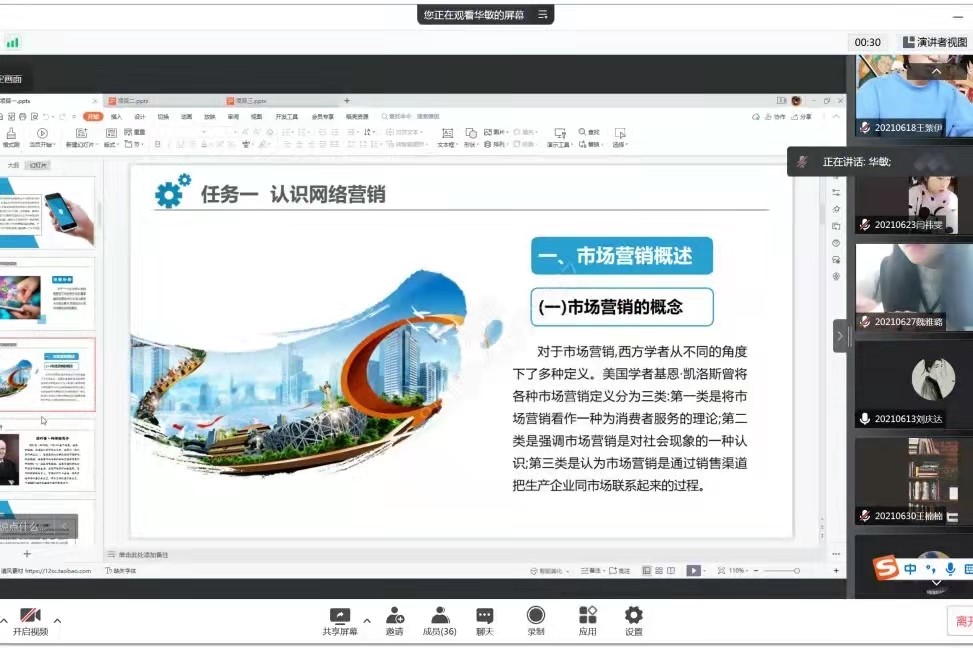
Task: Collapse the participant video side panel
Action: pyautogui.click(x=840, y=336)
